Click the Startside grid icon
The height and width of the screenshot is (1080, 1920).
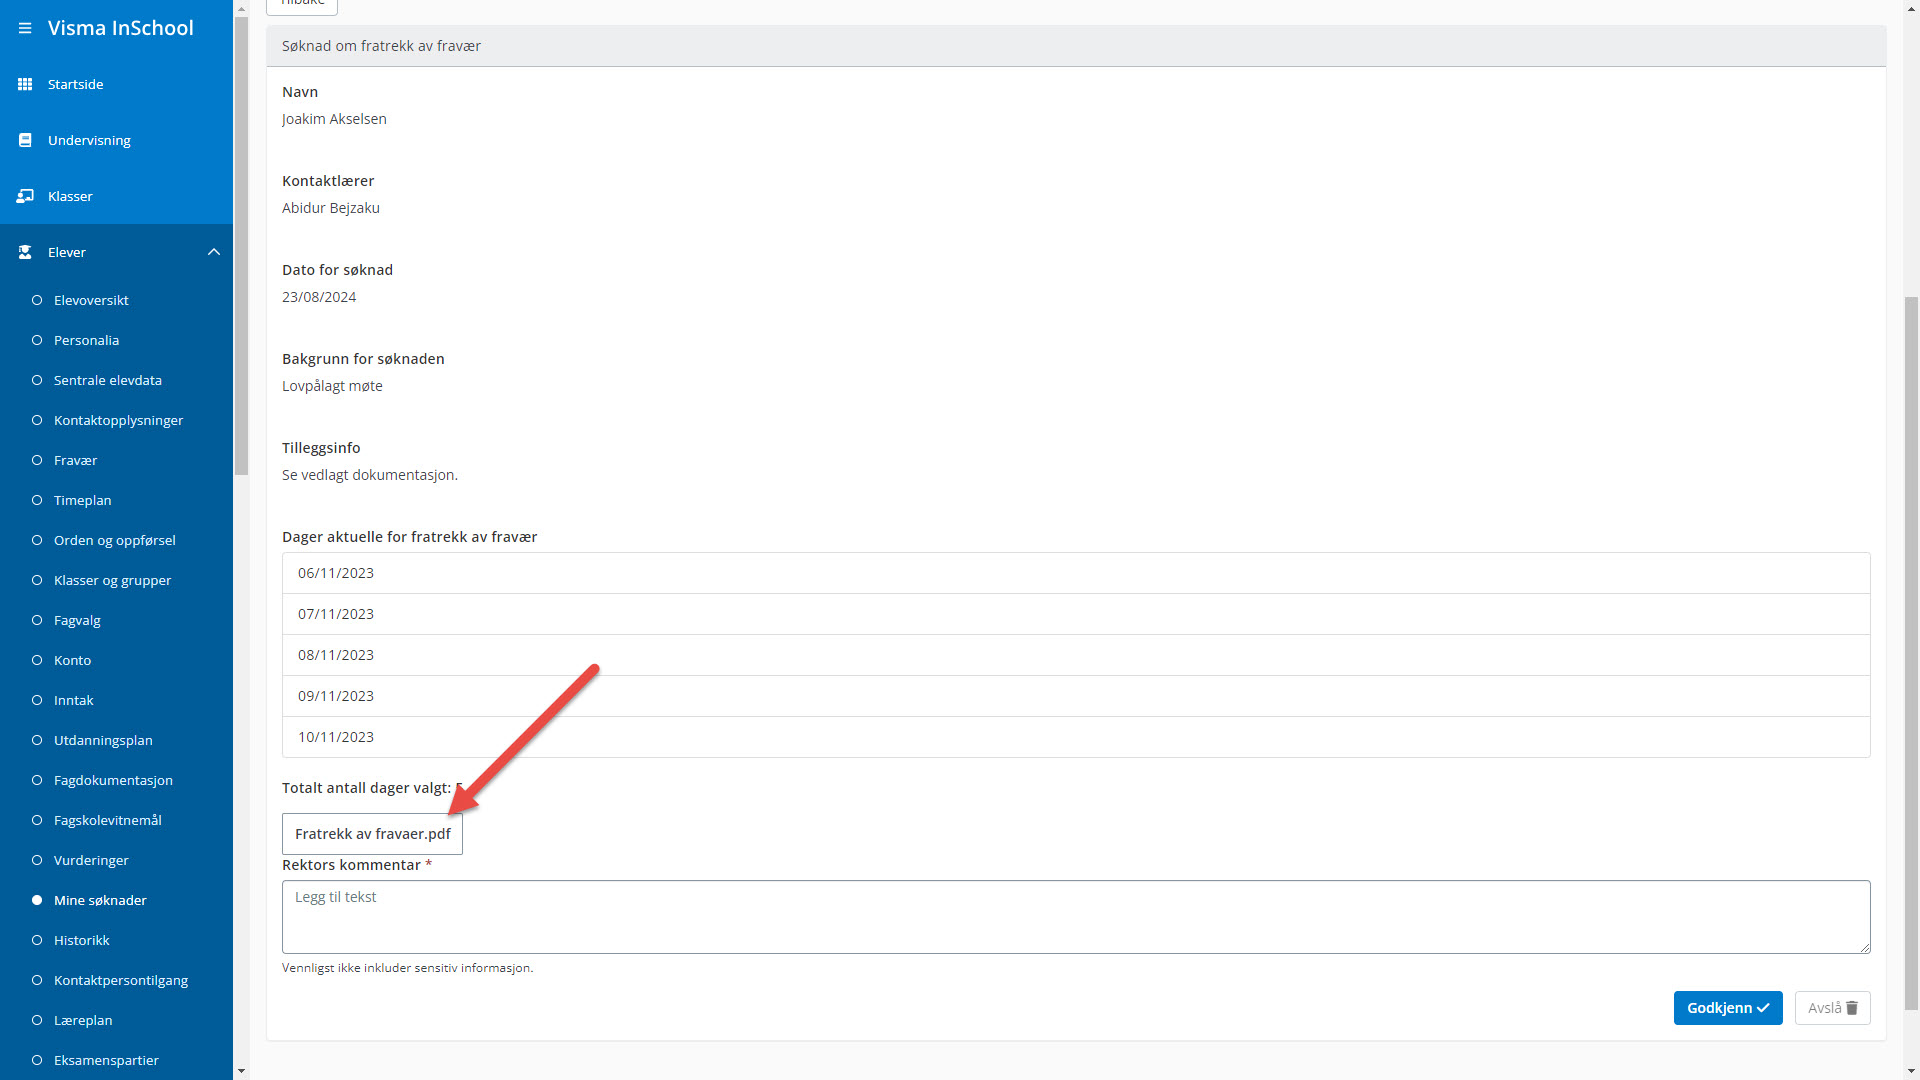(25, 84)
